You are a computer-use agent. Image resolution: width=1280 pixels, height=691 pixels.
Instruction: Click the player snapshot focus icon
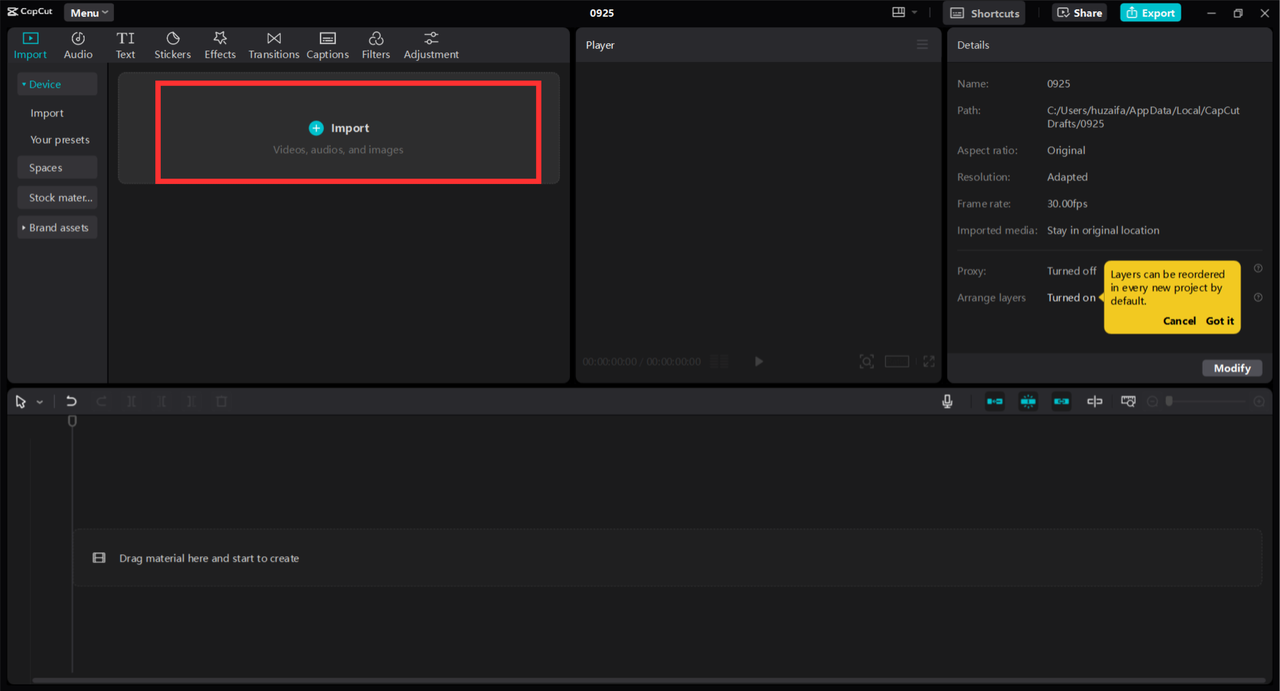click(866, 361)
